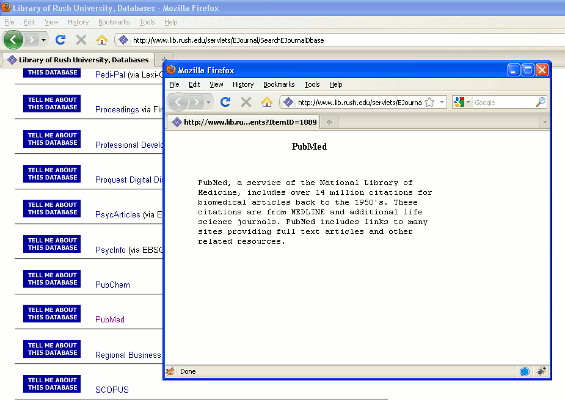565x400 pixels.
Task: Click Back arrow in popup Firefox window
Action: click(178, 102)
